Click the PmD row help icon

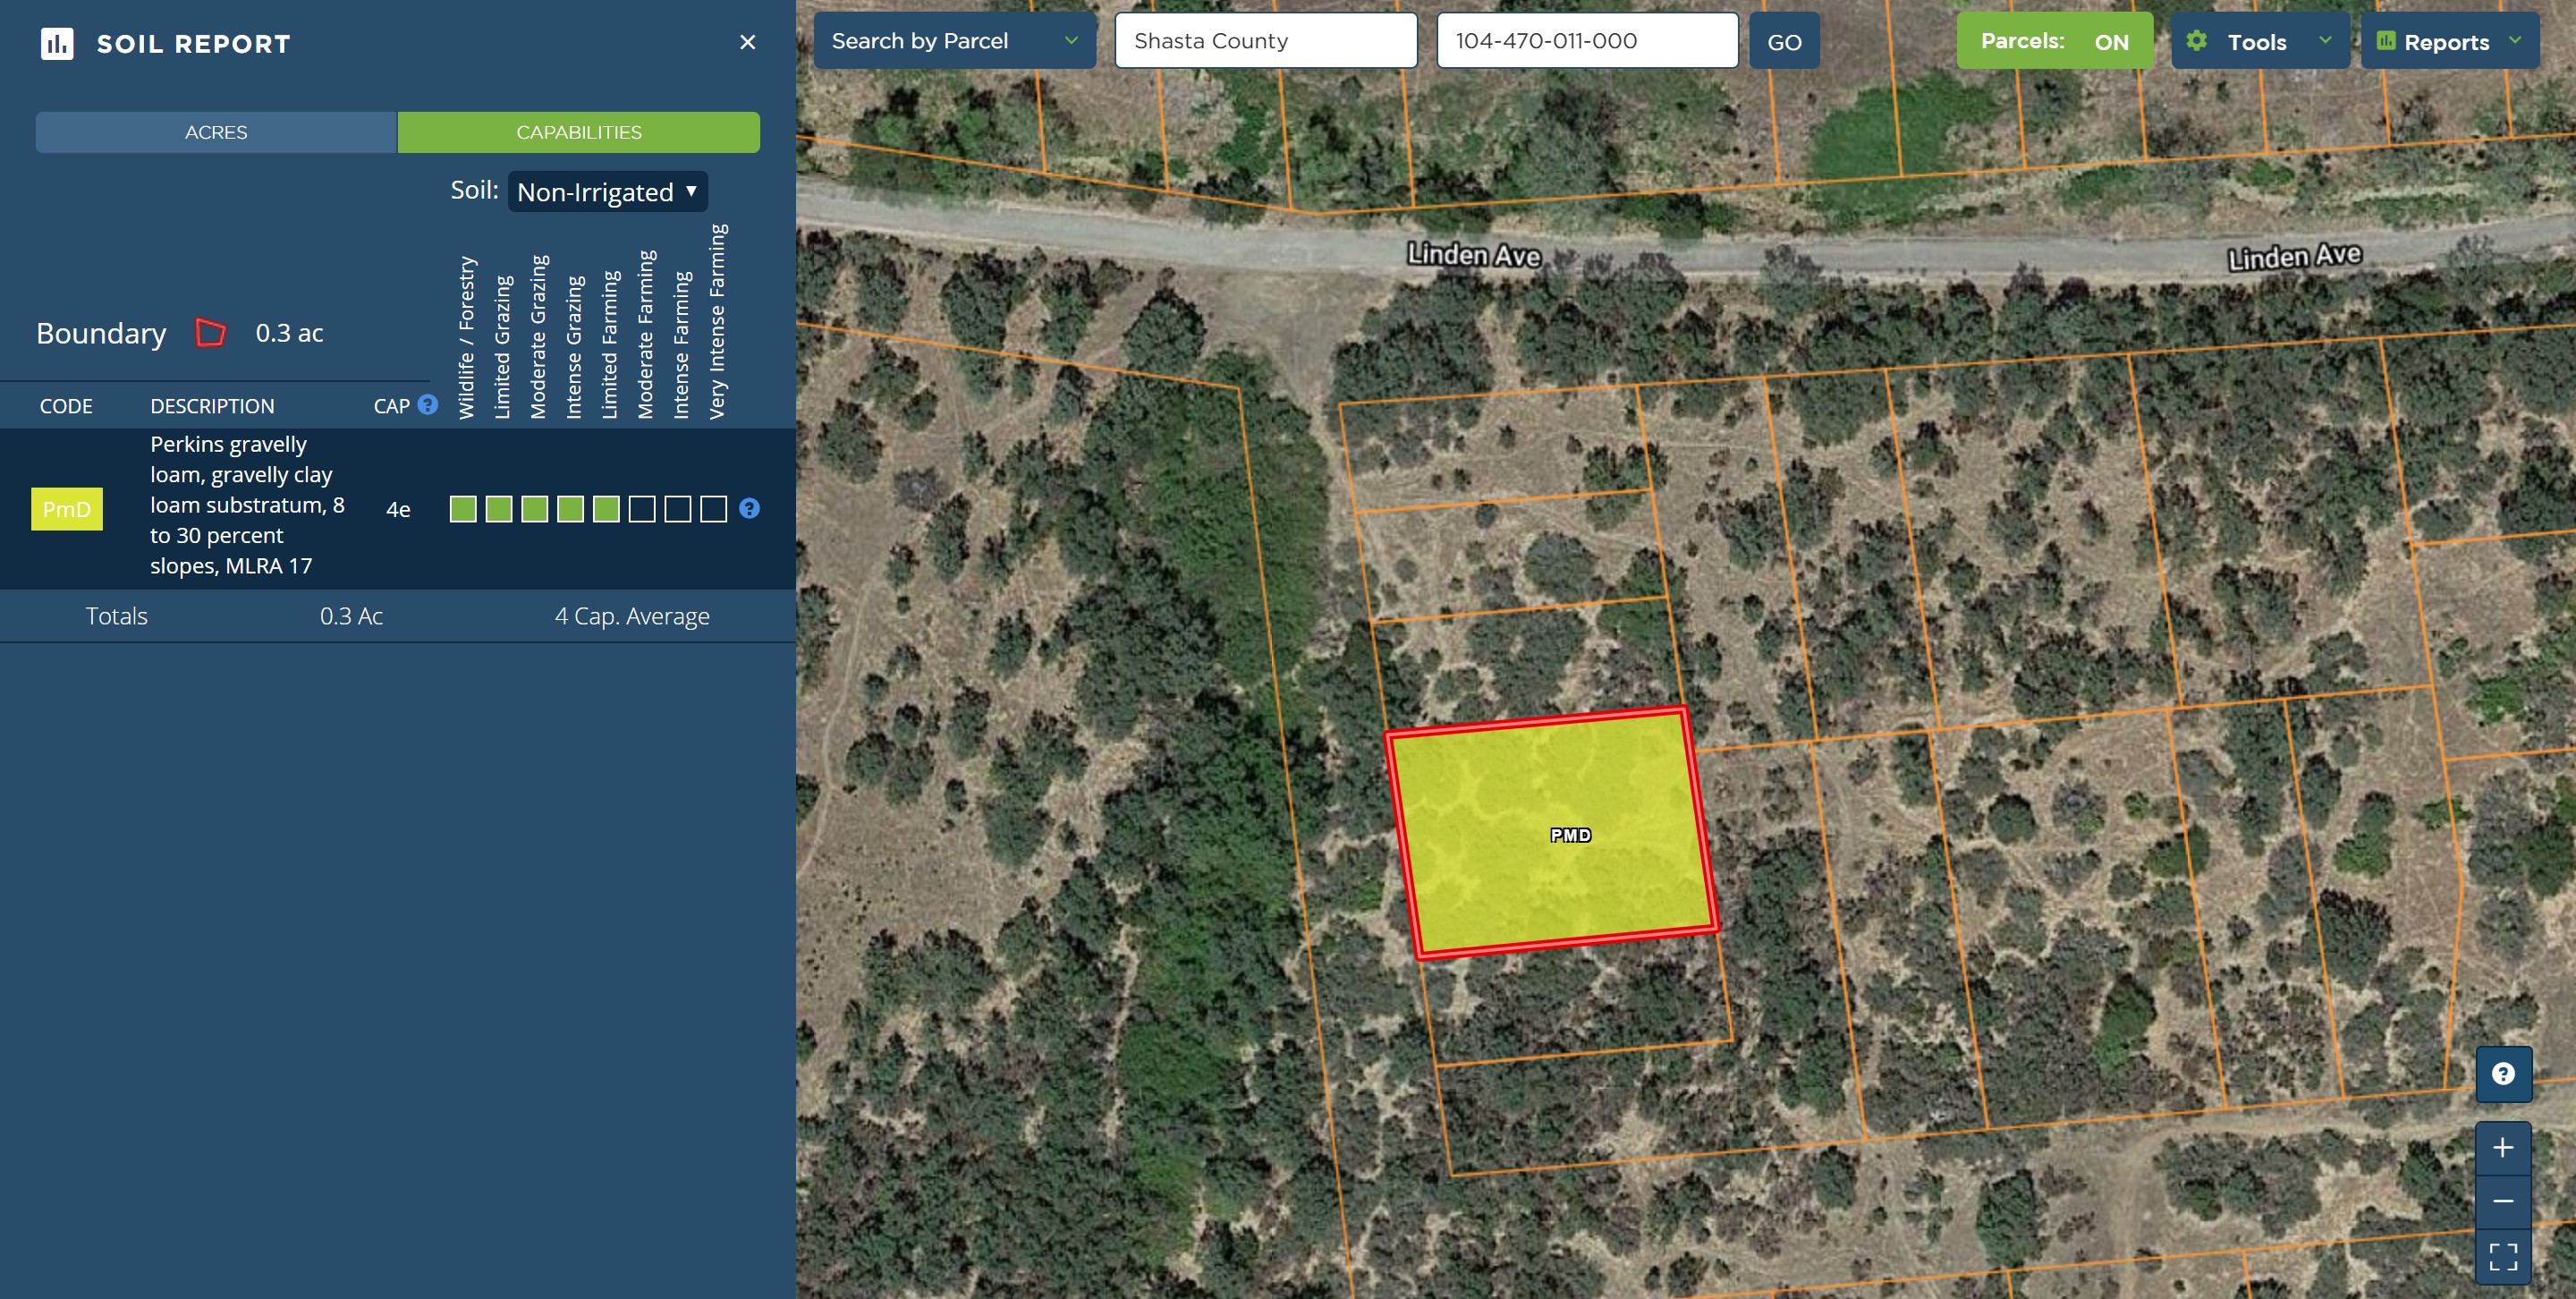tap(749, 509)
